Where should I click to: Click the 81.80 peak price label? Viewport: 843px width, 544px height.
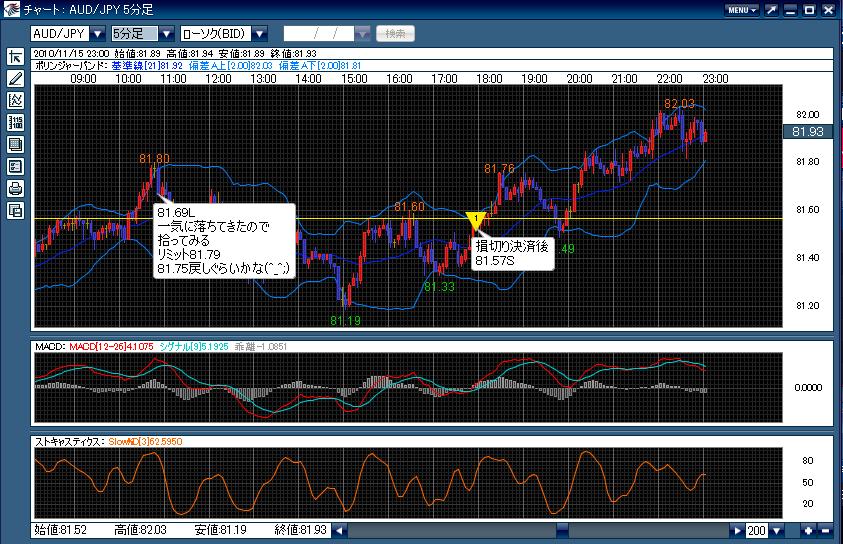pyautogui.click(x=154, y=159)
